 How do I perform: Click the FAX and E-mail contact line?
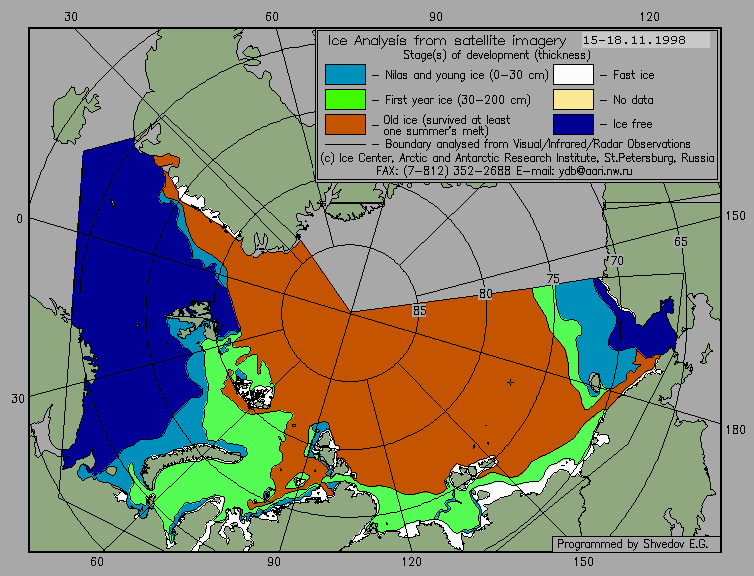504,171
